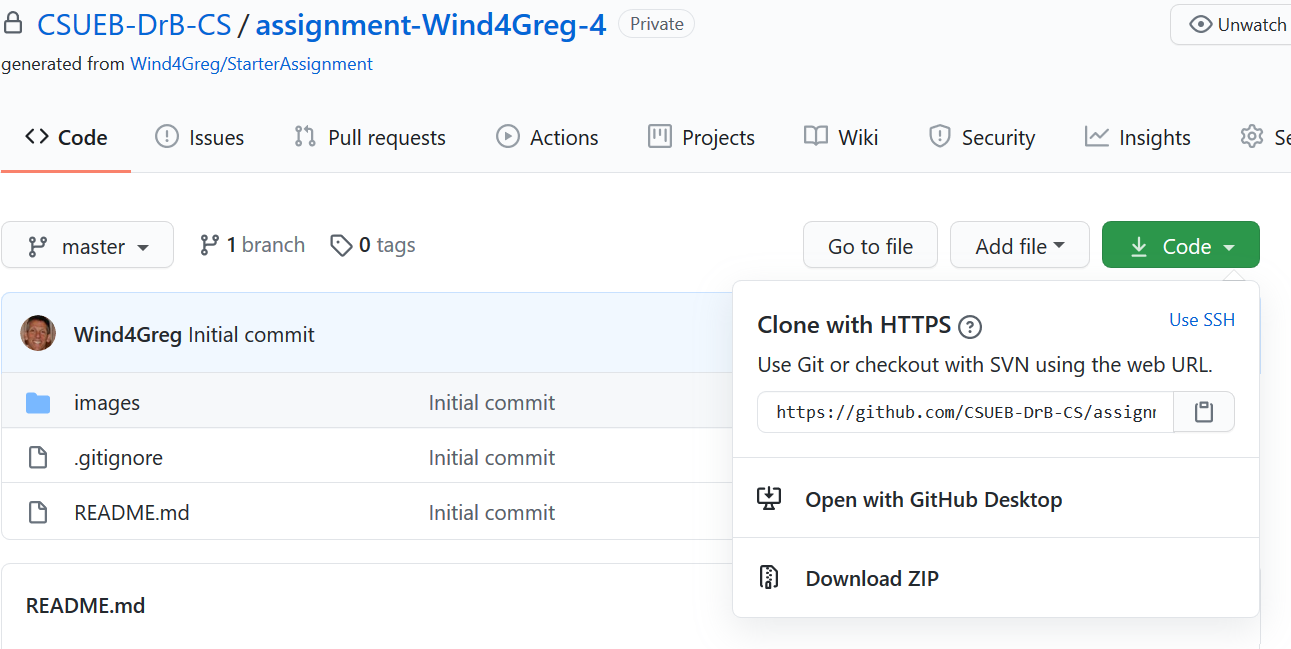
Task: Copy the HTTPS clone URL to clipboard
Action: coord(1204,412)
